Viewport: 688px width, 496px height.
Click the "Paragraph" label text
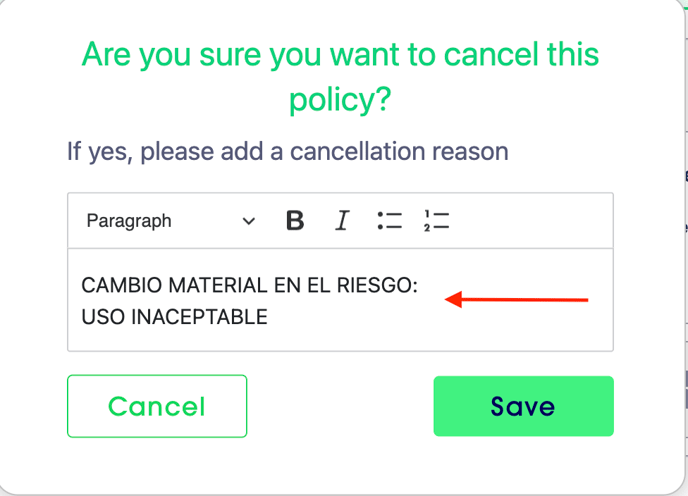point(129,221)
